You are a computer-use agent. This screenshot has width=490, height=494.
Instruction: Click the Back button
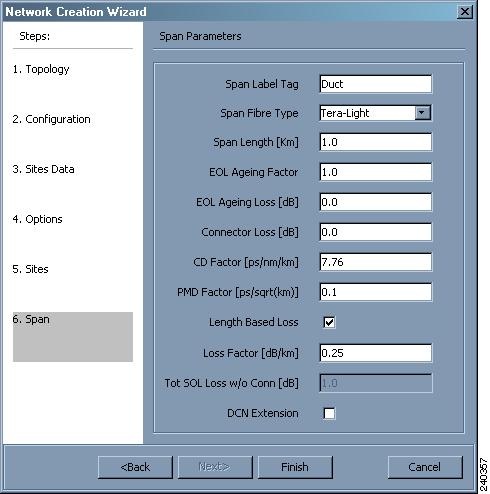click(135, 467)
